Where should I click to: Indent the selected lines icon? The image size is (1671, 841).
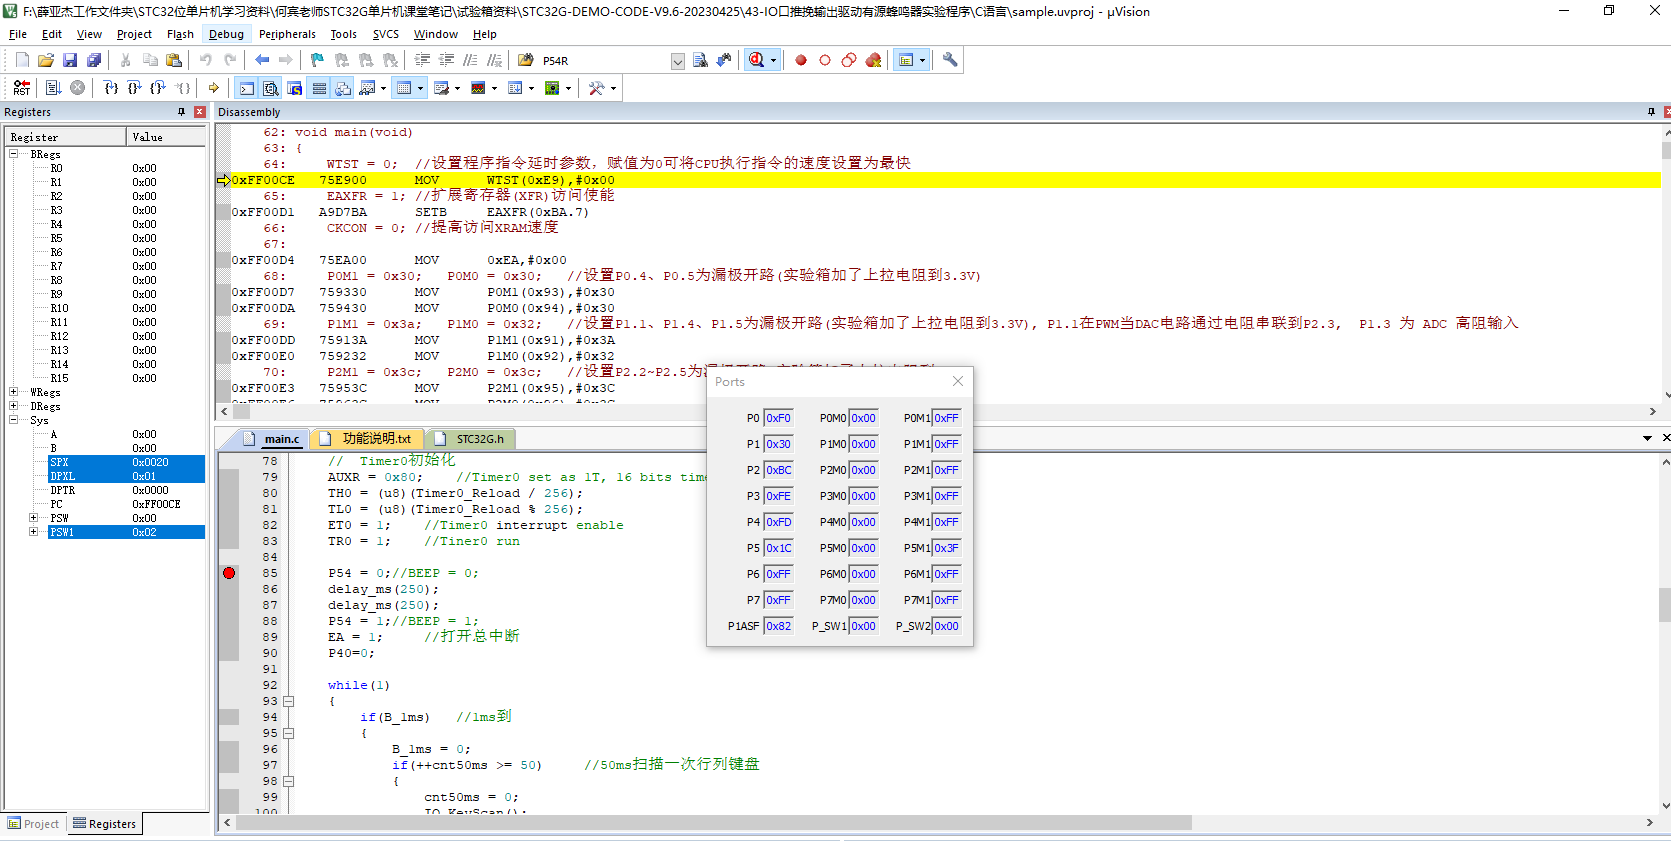coord(422,60)
